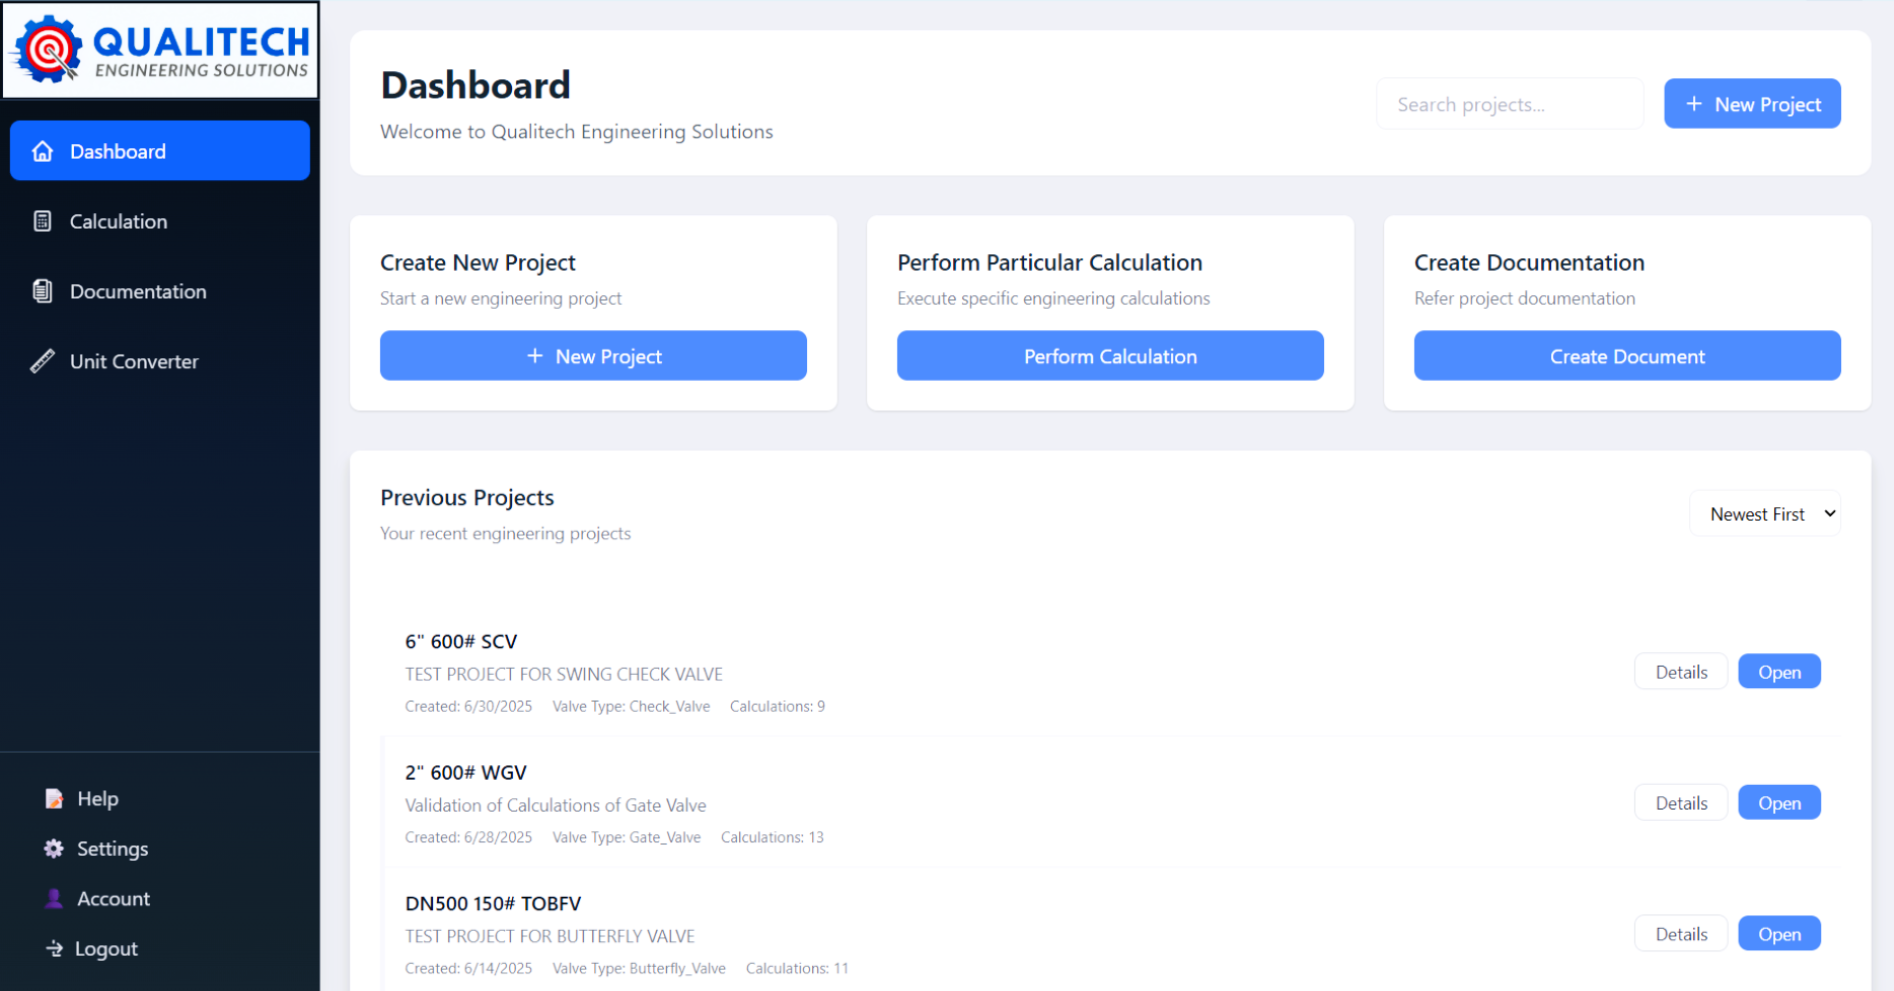Viewport: 1894px width, 991px height.
Task: Open the Newest First sort dropdown
Action: tap(1764, 513)
